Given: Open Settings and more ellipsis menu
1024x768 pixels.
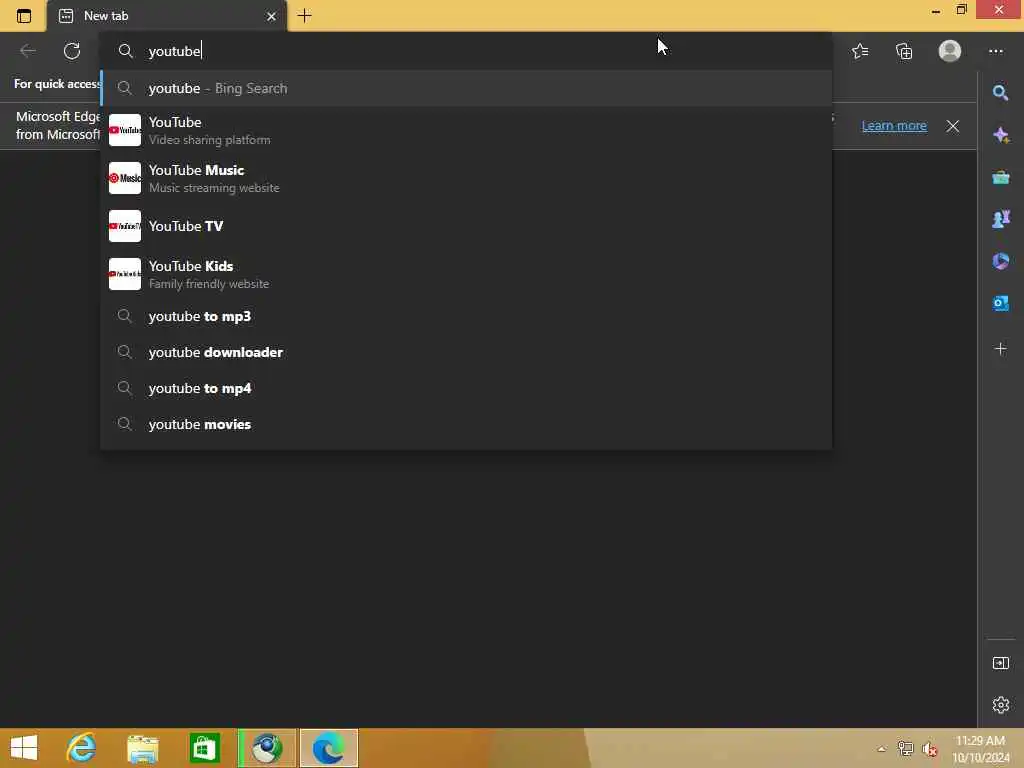Looking at the screenshot, I should pyautogui.click(x=995, y=51).
